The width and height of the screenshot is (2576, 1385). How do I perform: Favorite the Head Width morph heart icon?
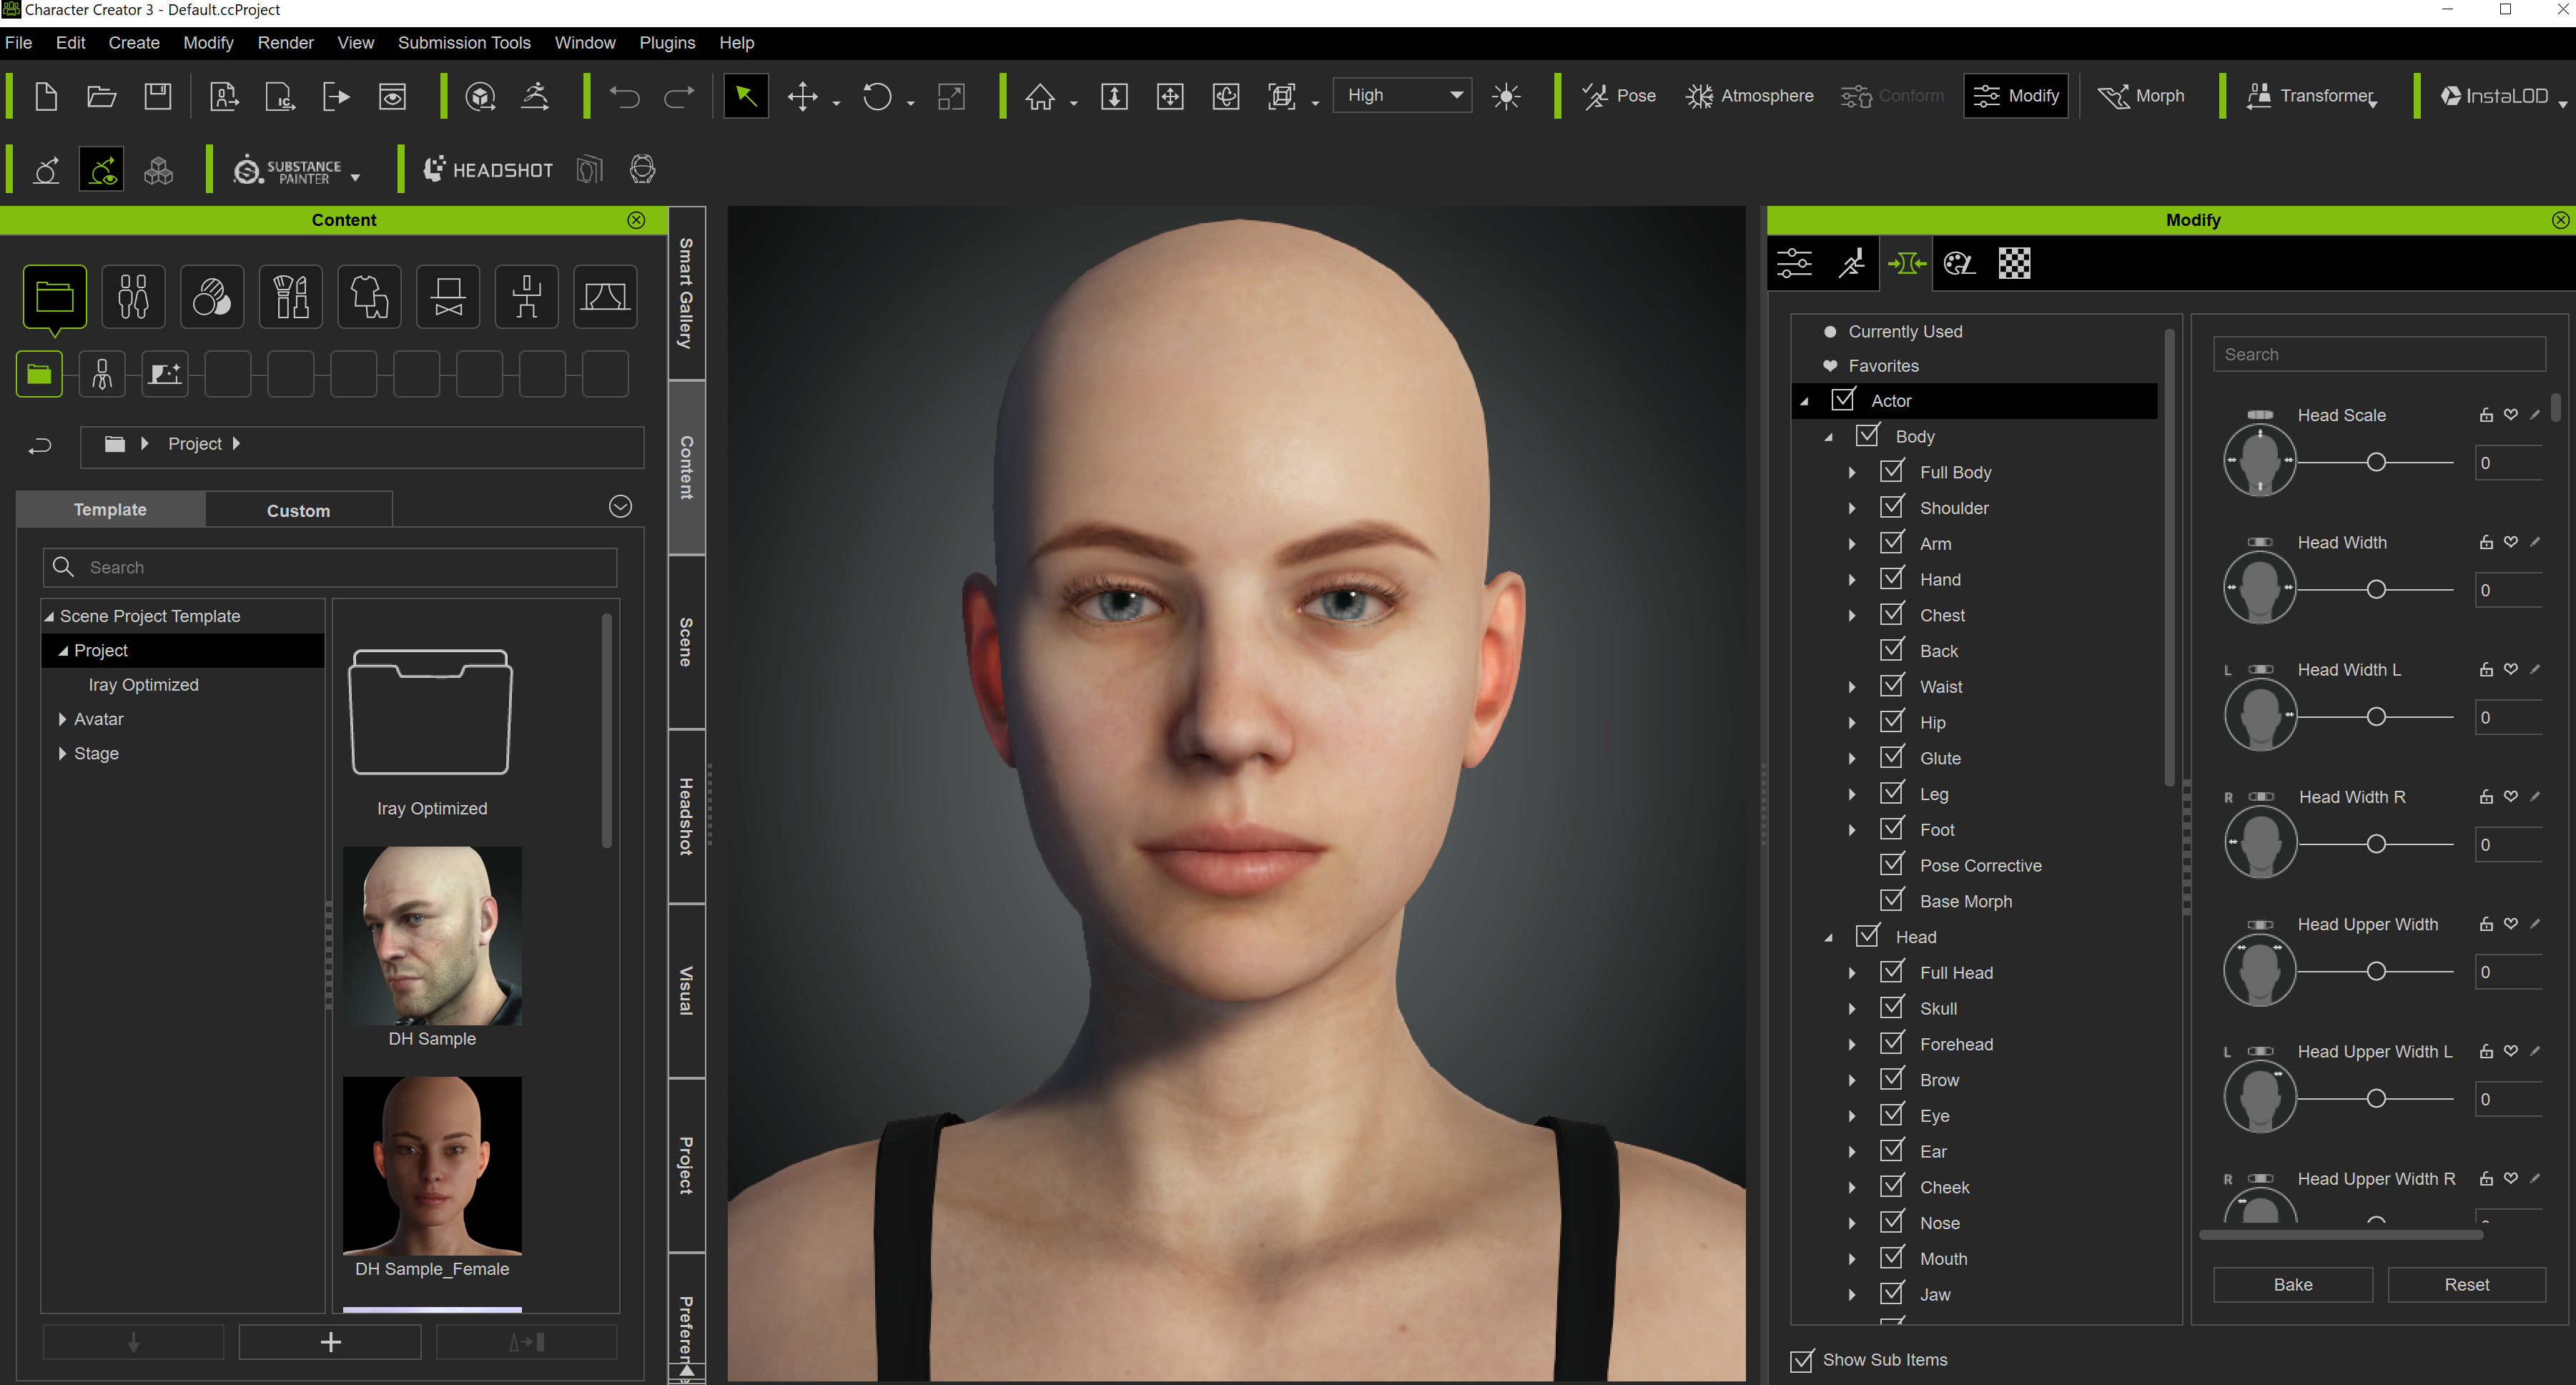click(x=2511, y=542)
